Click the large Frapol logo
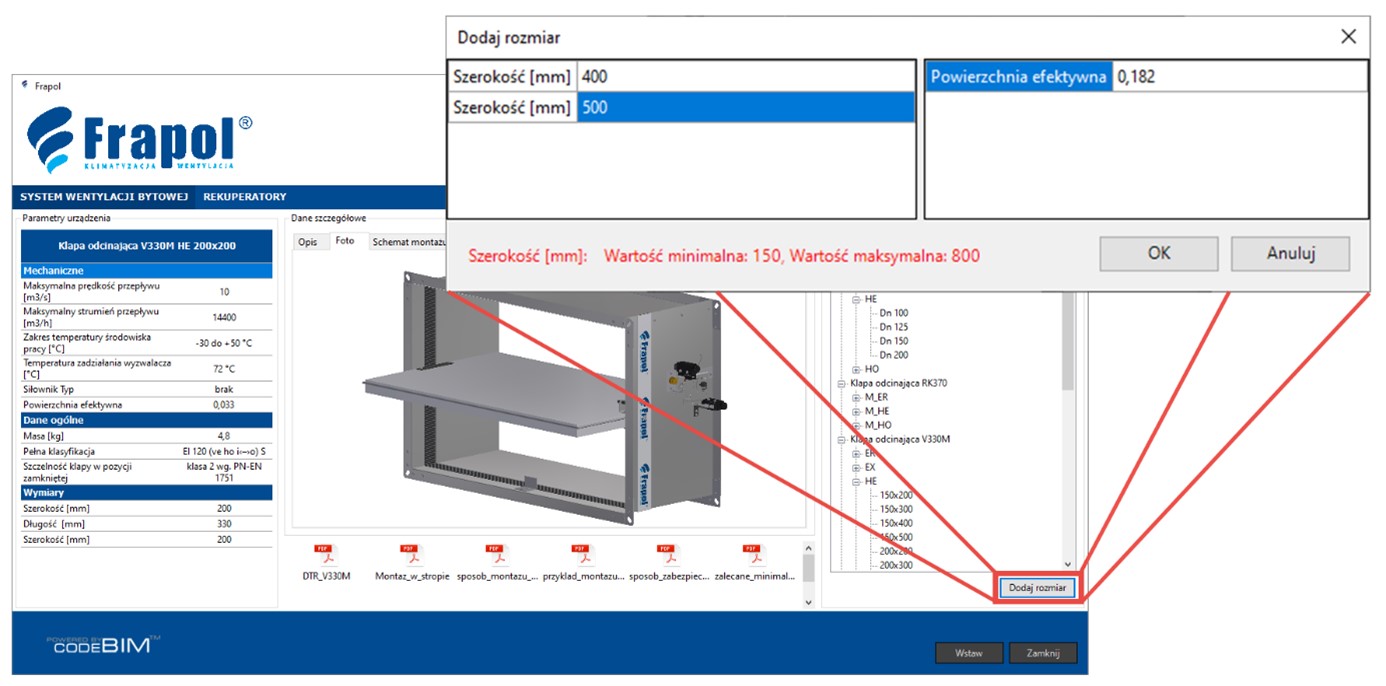 pyautogui.click(x=139, y=139)
